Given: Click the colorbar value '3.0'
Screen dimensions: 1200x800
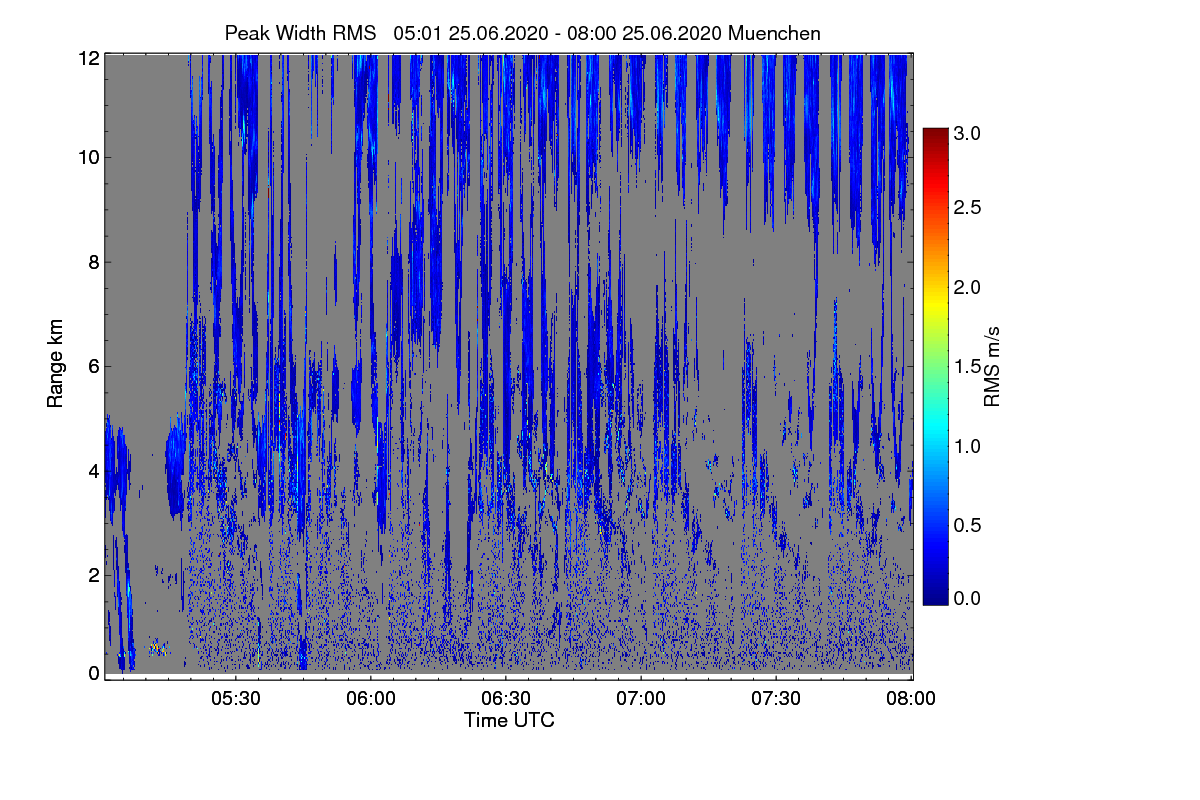Looking at the screenshot, I should tap(966, 133).
